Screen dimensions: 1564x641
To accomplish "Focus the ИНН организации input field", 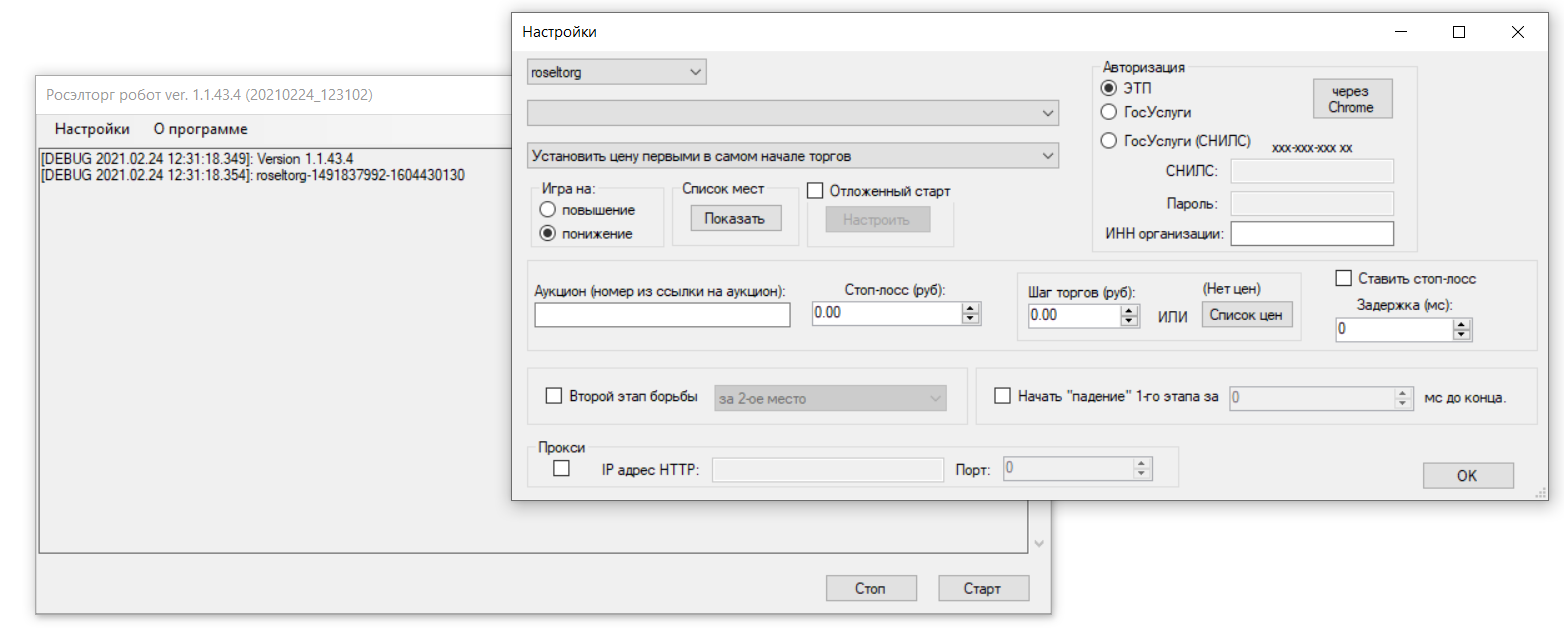I will tap(1312, 233).
